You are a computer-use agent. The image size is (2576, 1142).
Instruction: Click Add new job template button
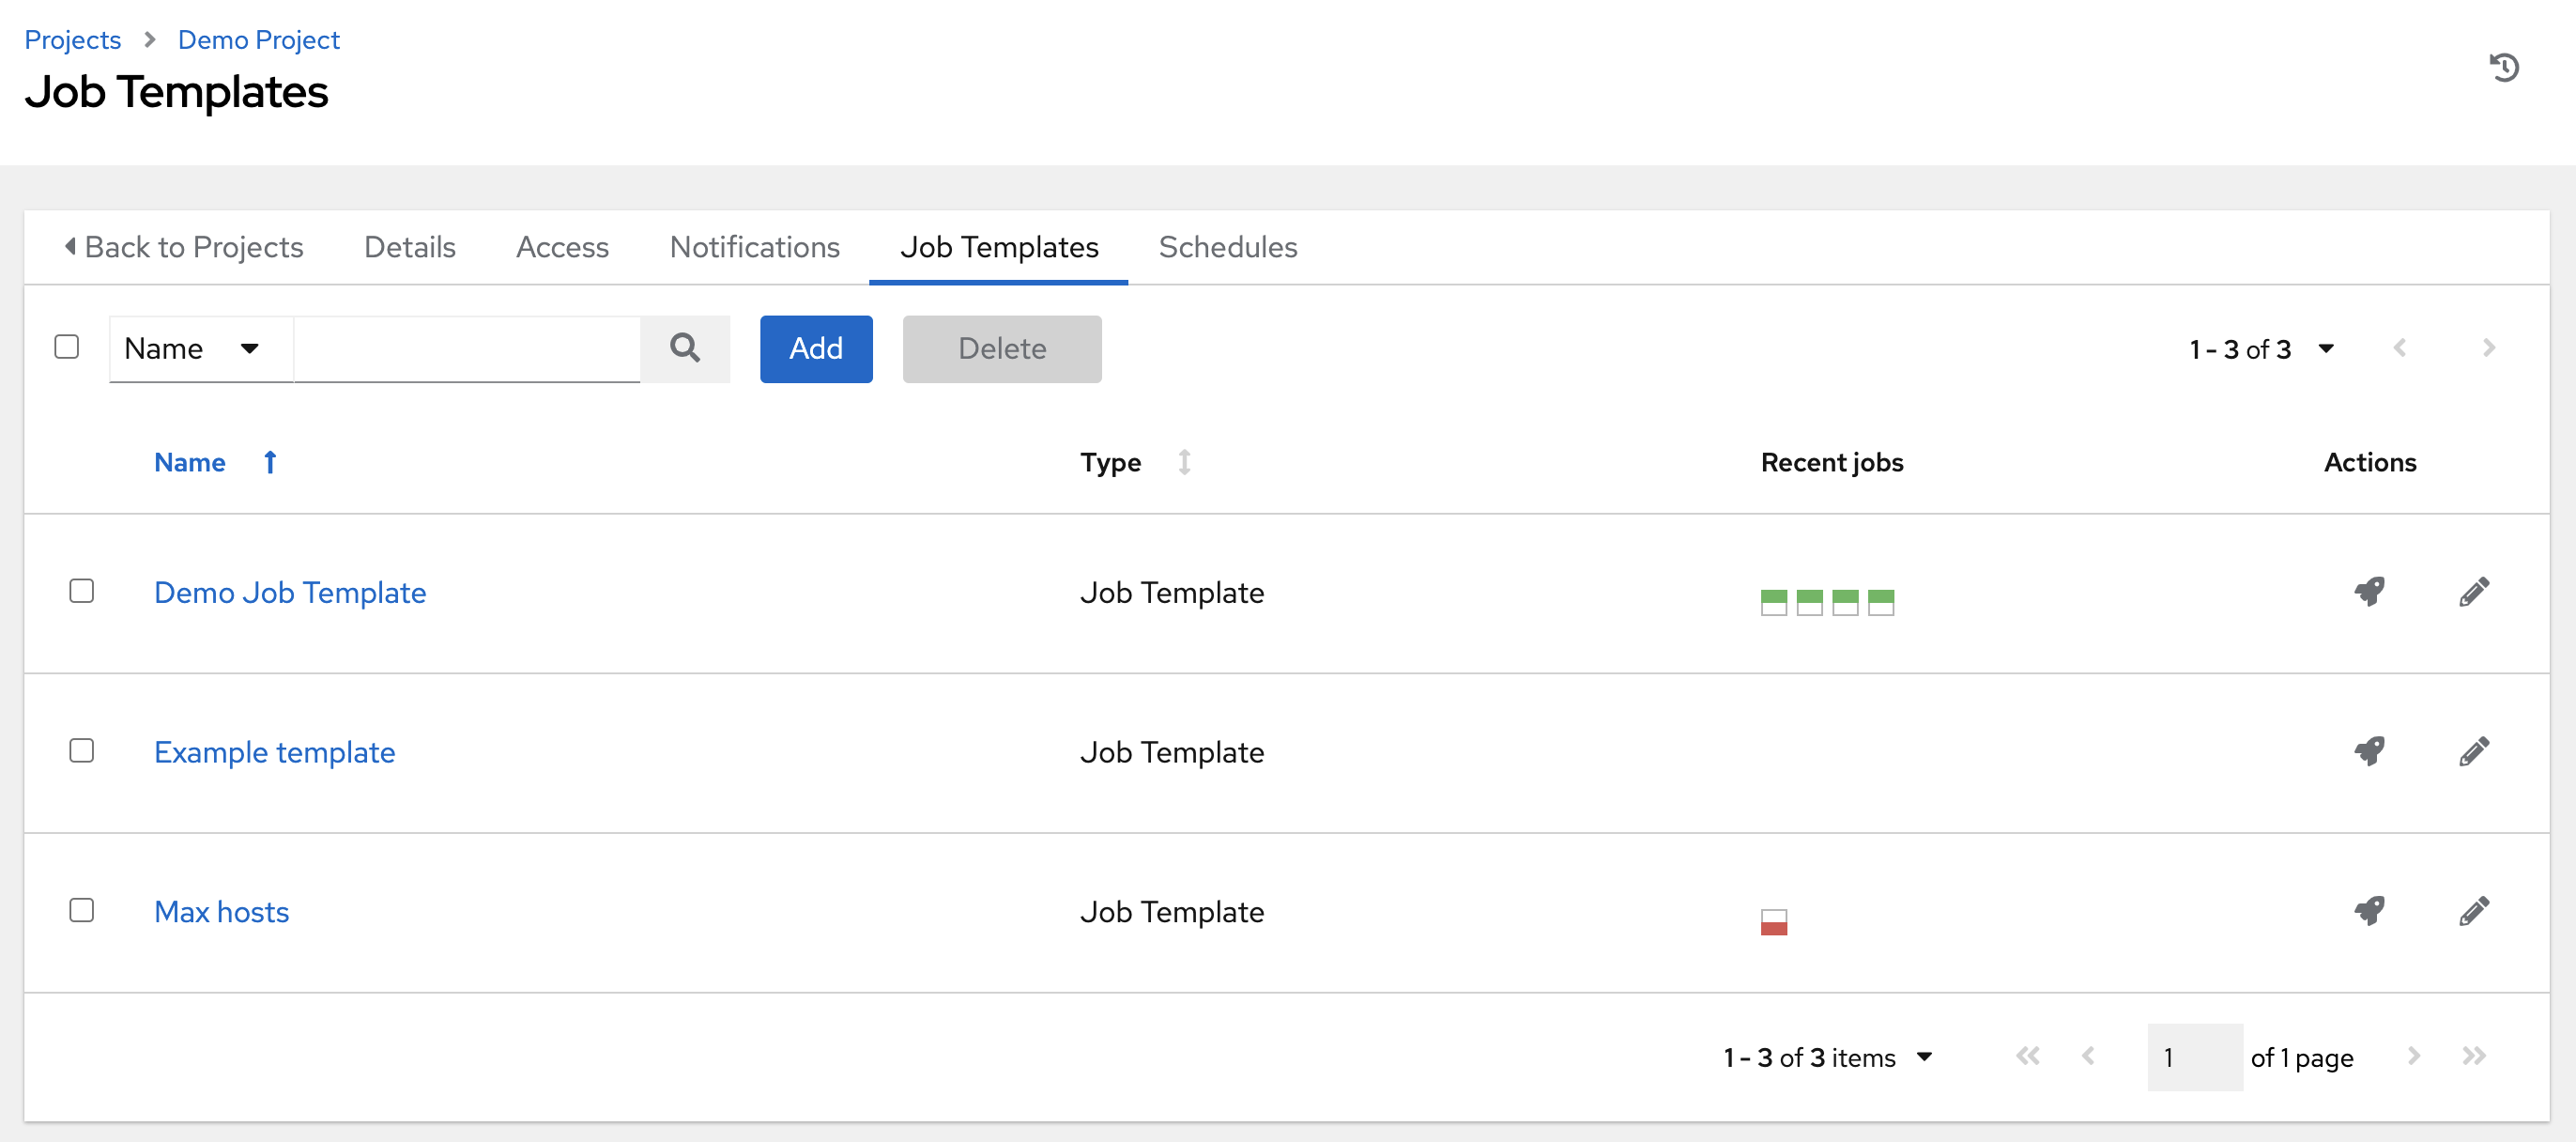(x=817, y=348)
